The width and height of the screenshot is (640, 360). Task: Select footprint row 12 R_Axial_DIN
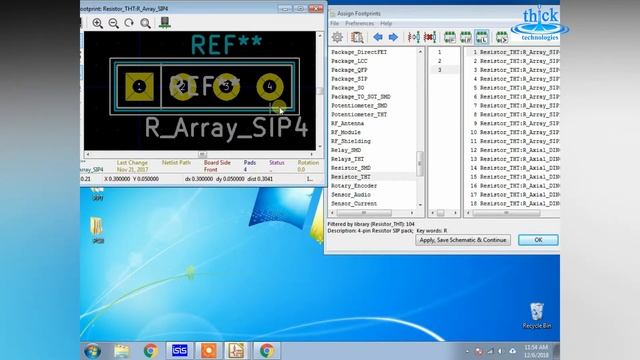[x=513, y=150]
